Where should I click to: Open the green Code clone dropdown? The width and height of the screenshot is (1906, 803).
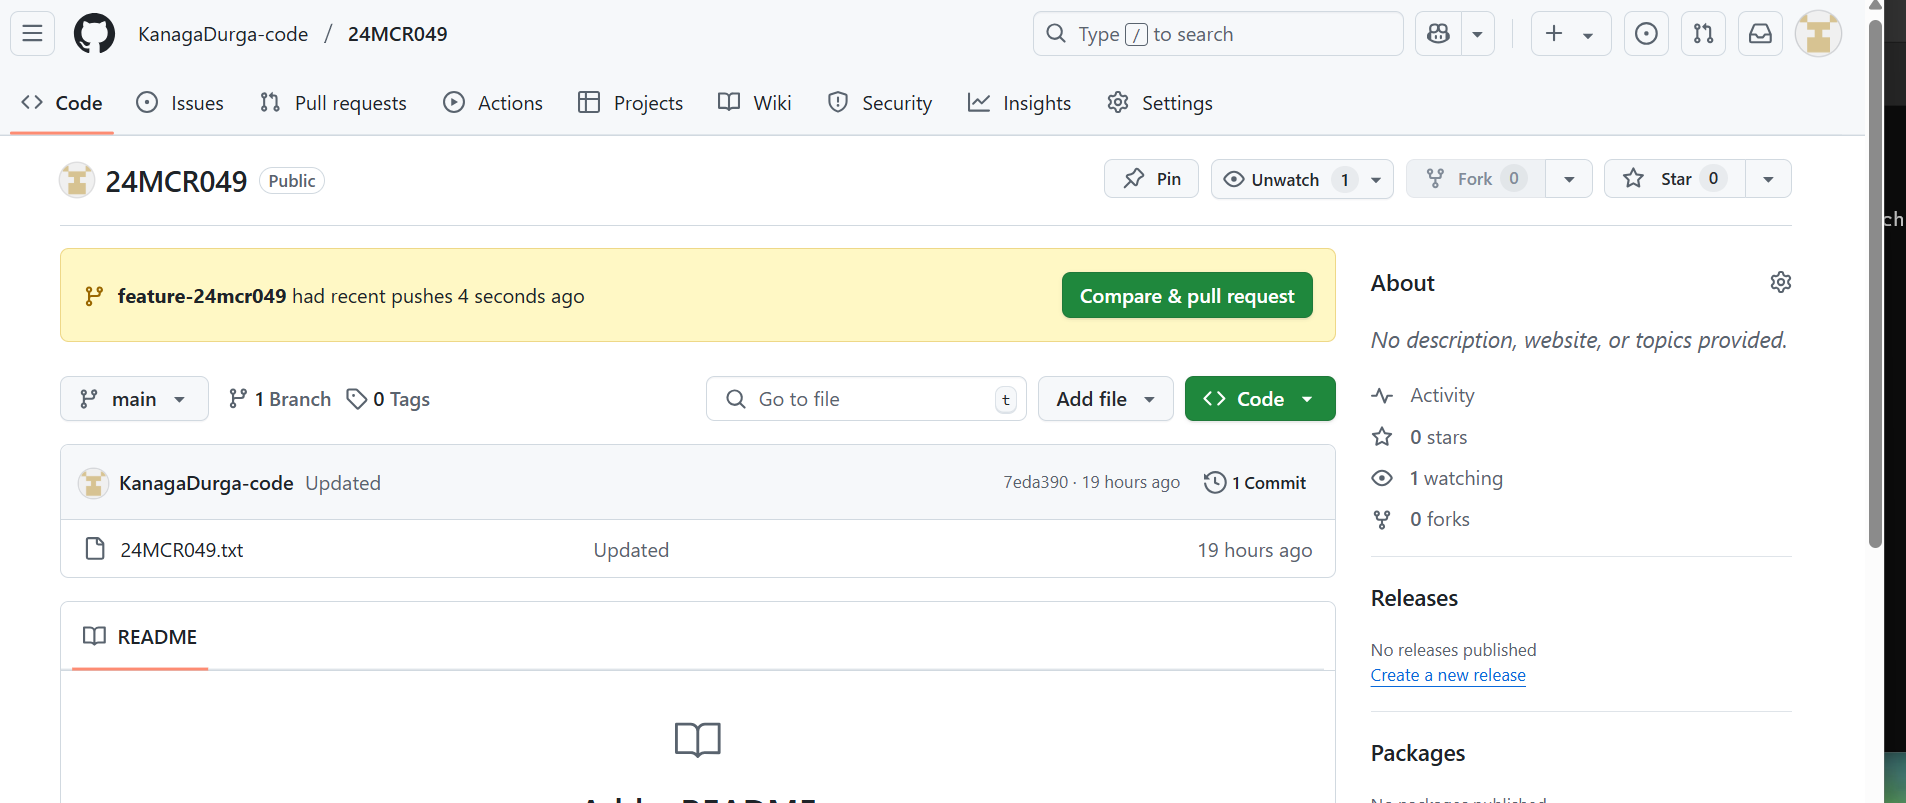1260,399
